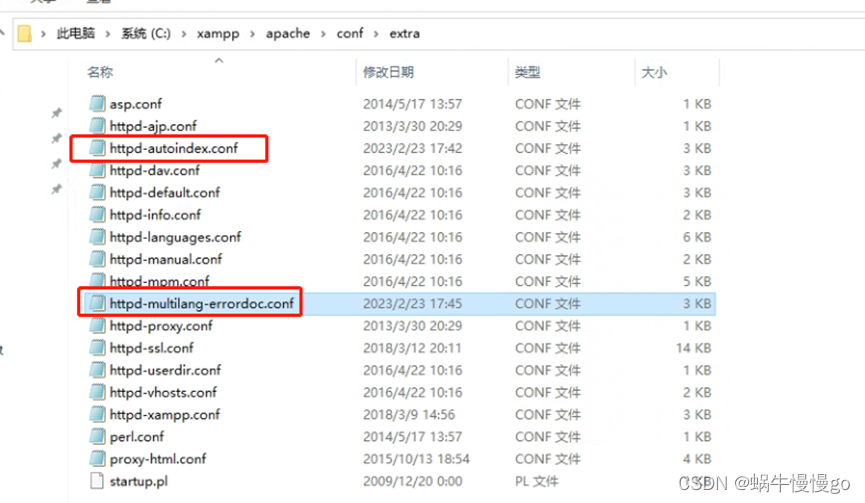
Task: Click the httpd-languages.conf file icon
Action: click(97, 237)
